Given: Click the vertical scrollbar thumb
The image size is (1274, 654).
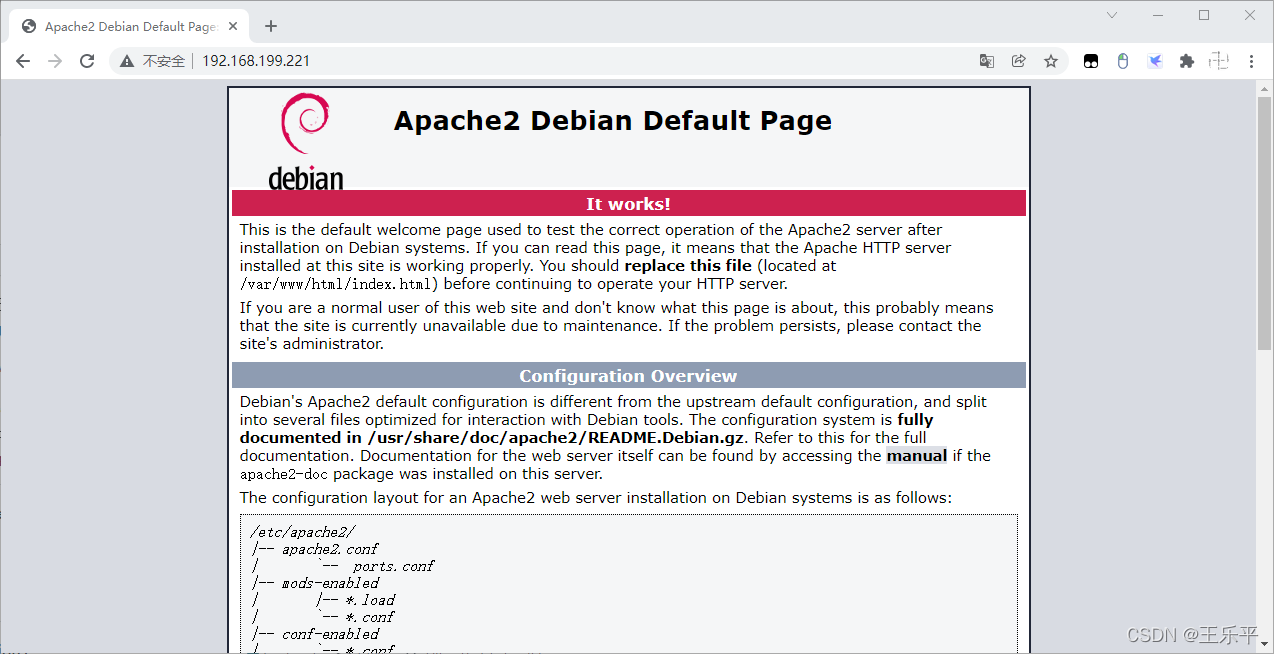Looking at the screenshot, I should pos(1264,224).
